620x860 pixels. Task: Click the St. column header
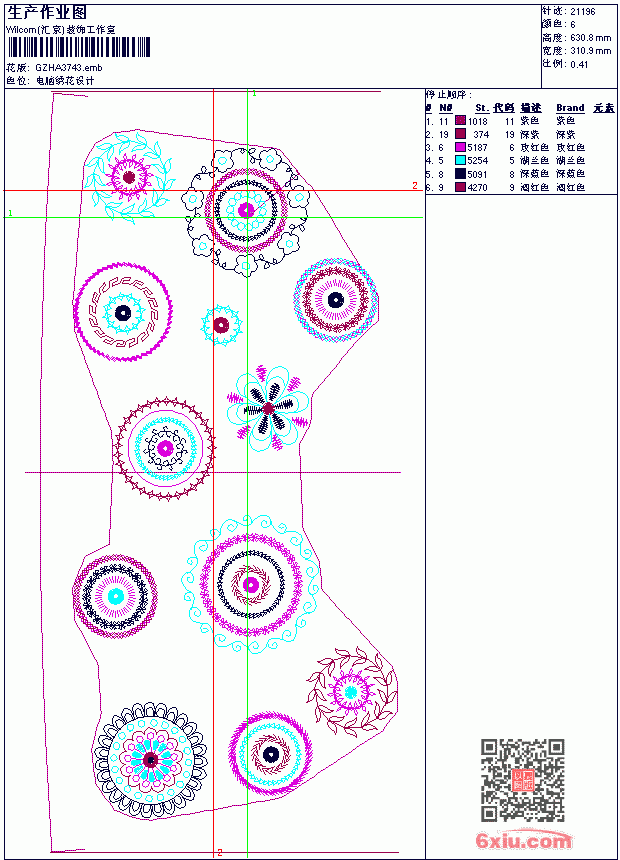[x=482, y=108]
